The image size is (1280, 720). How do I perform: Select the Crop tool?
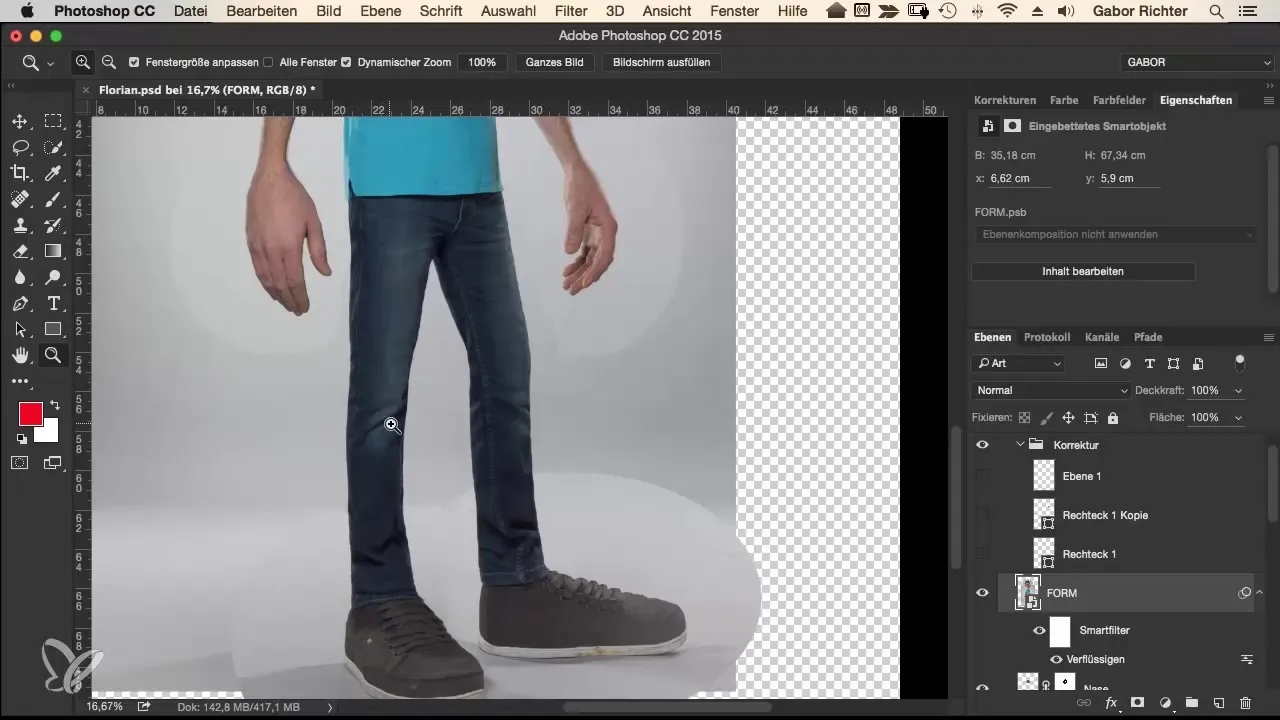19,174
